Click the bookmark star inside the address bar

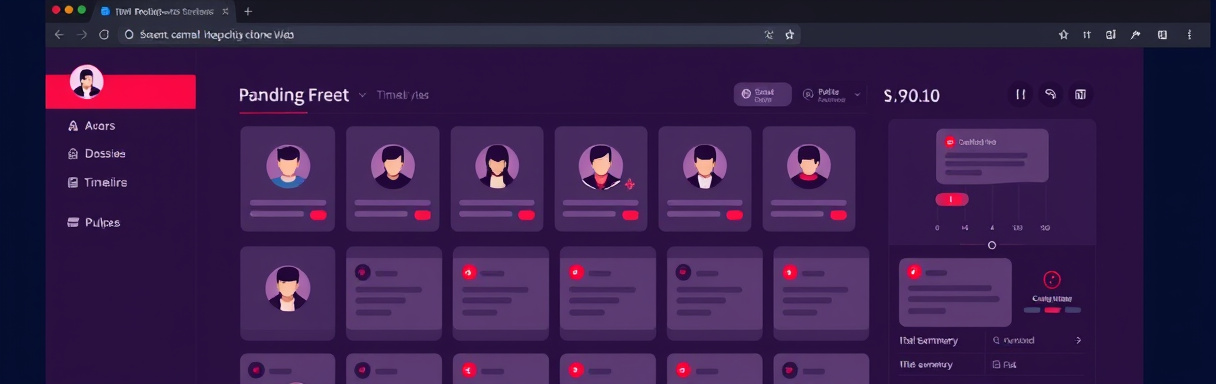click(x=789, y=34)
